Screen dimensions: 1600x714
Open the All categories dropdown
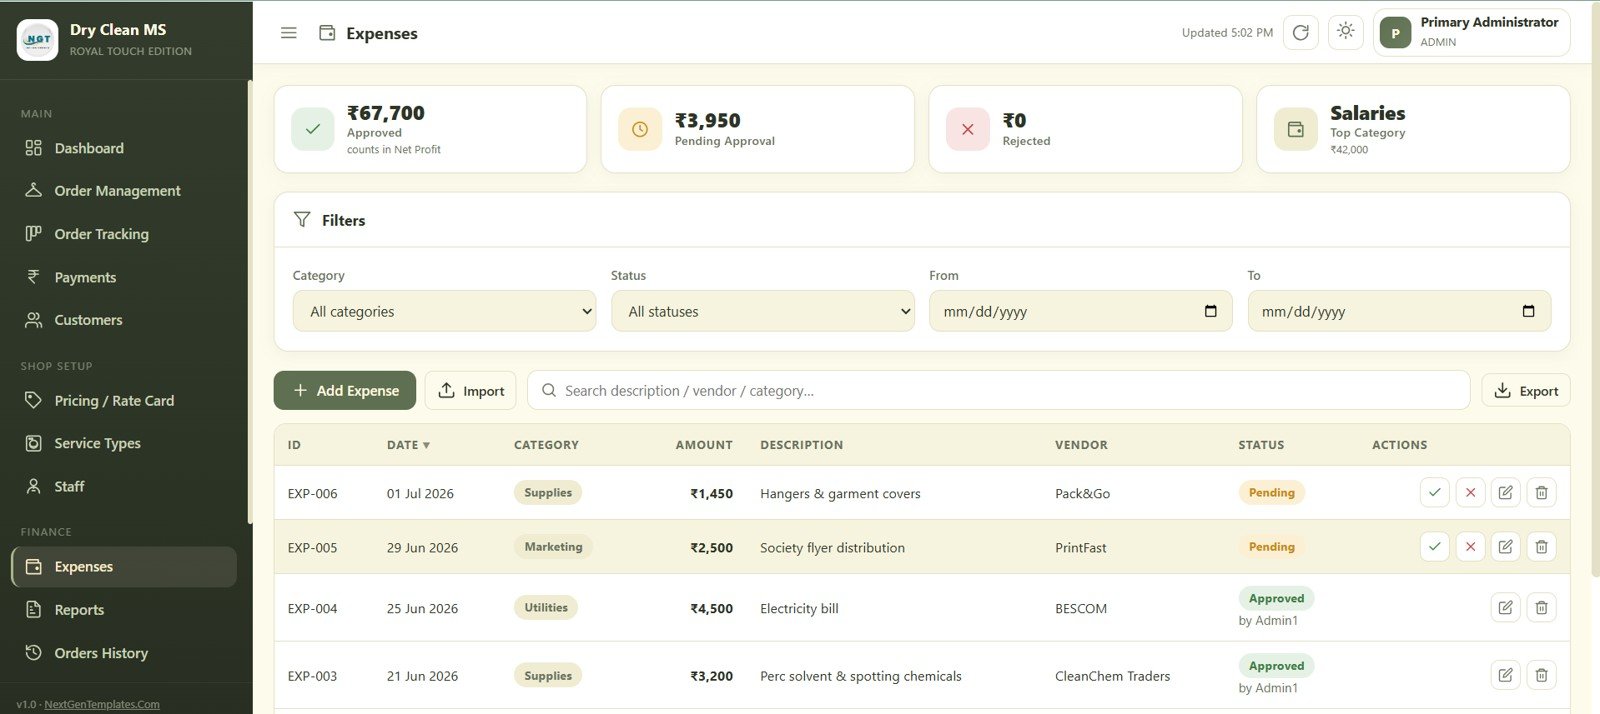(445, 312)
